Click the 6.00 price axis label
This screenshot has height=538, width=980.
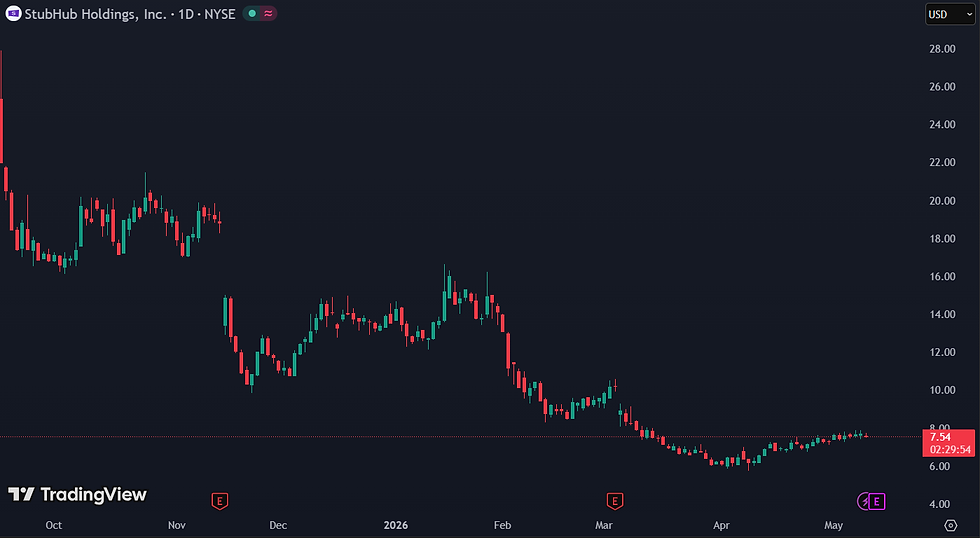pyautogui.click(x=939, y=466)
